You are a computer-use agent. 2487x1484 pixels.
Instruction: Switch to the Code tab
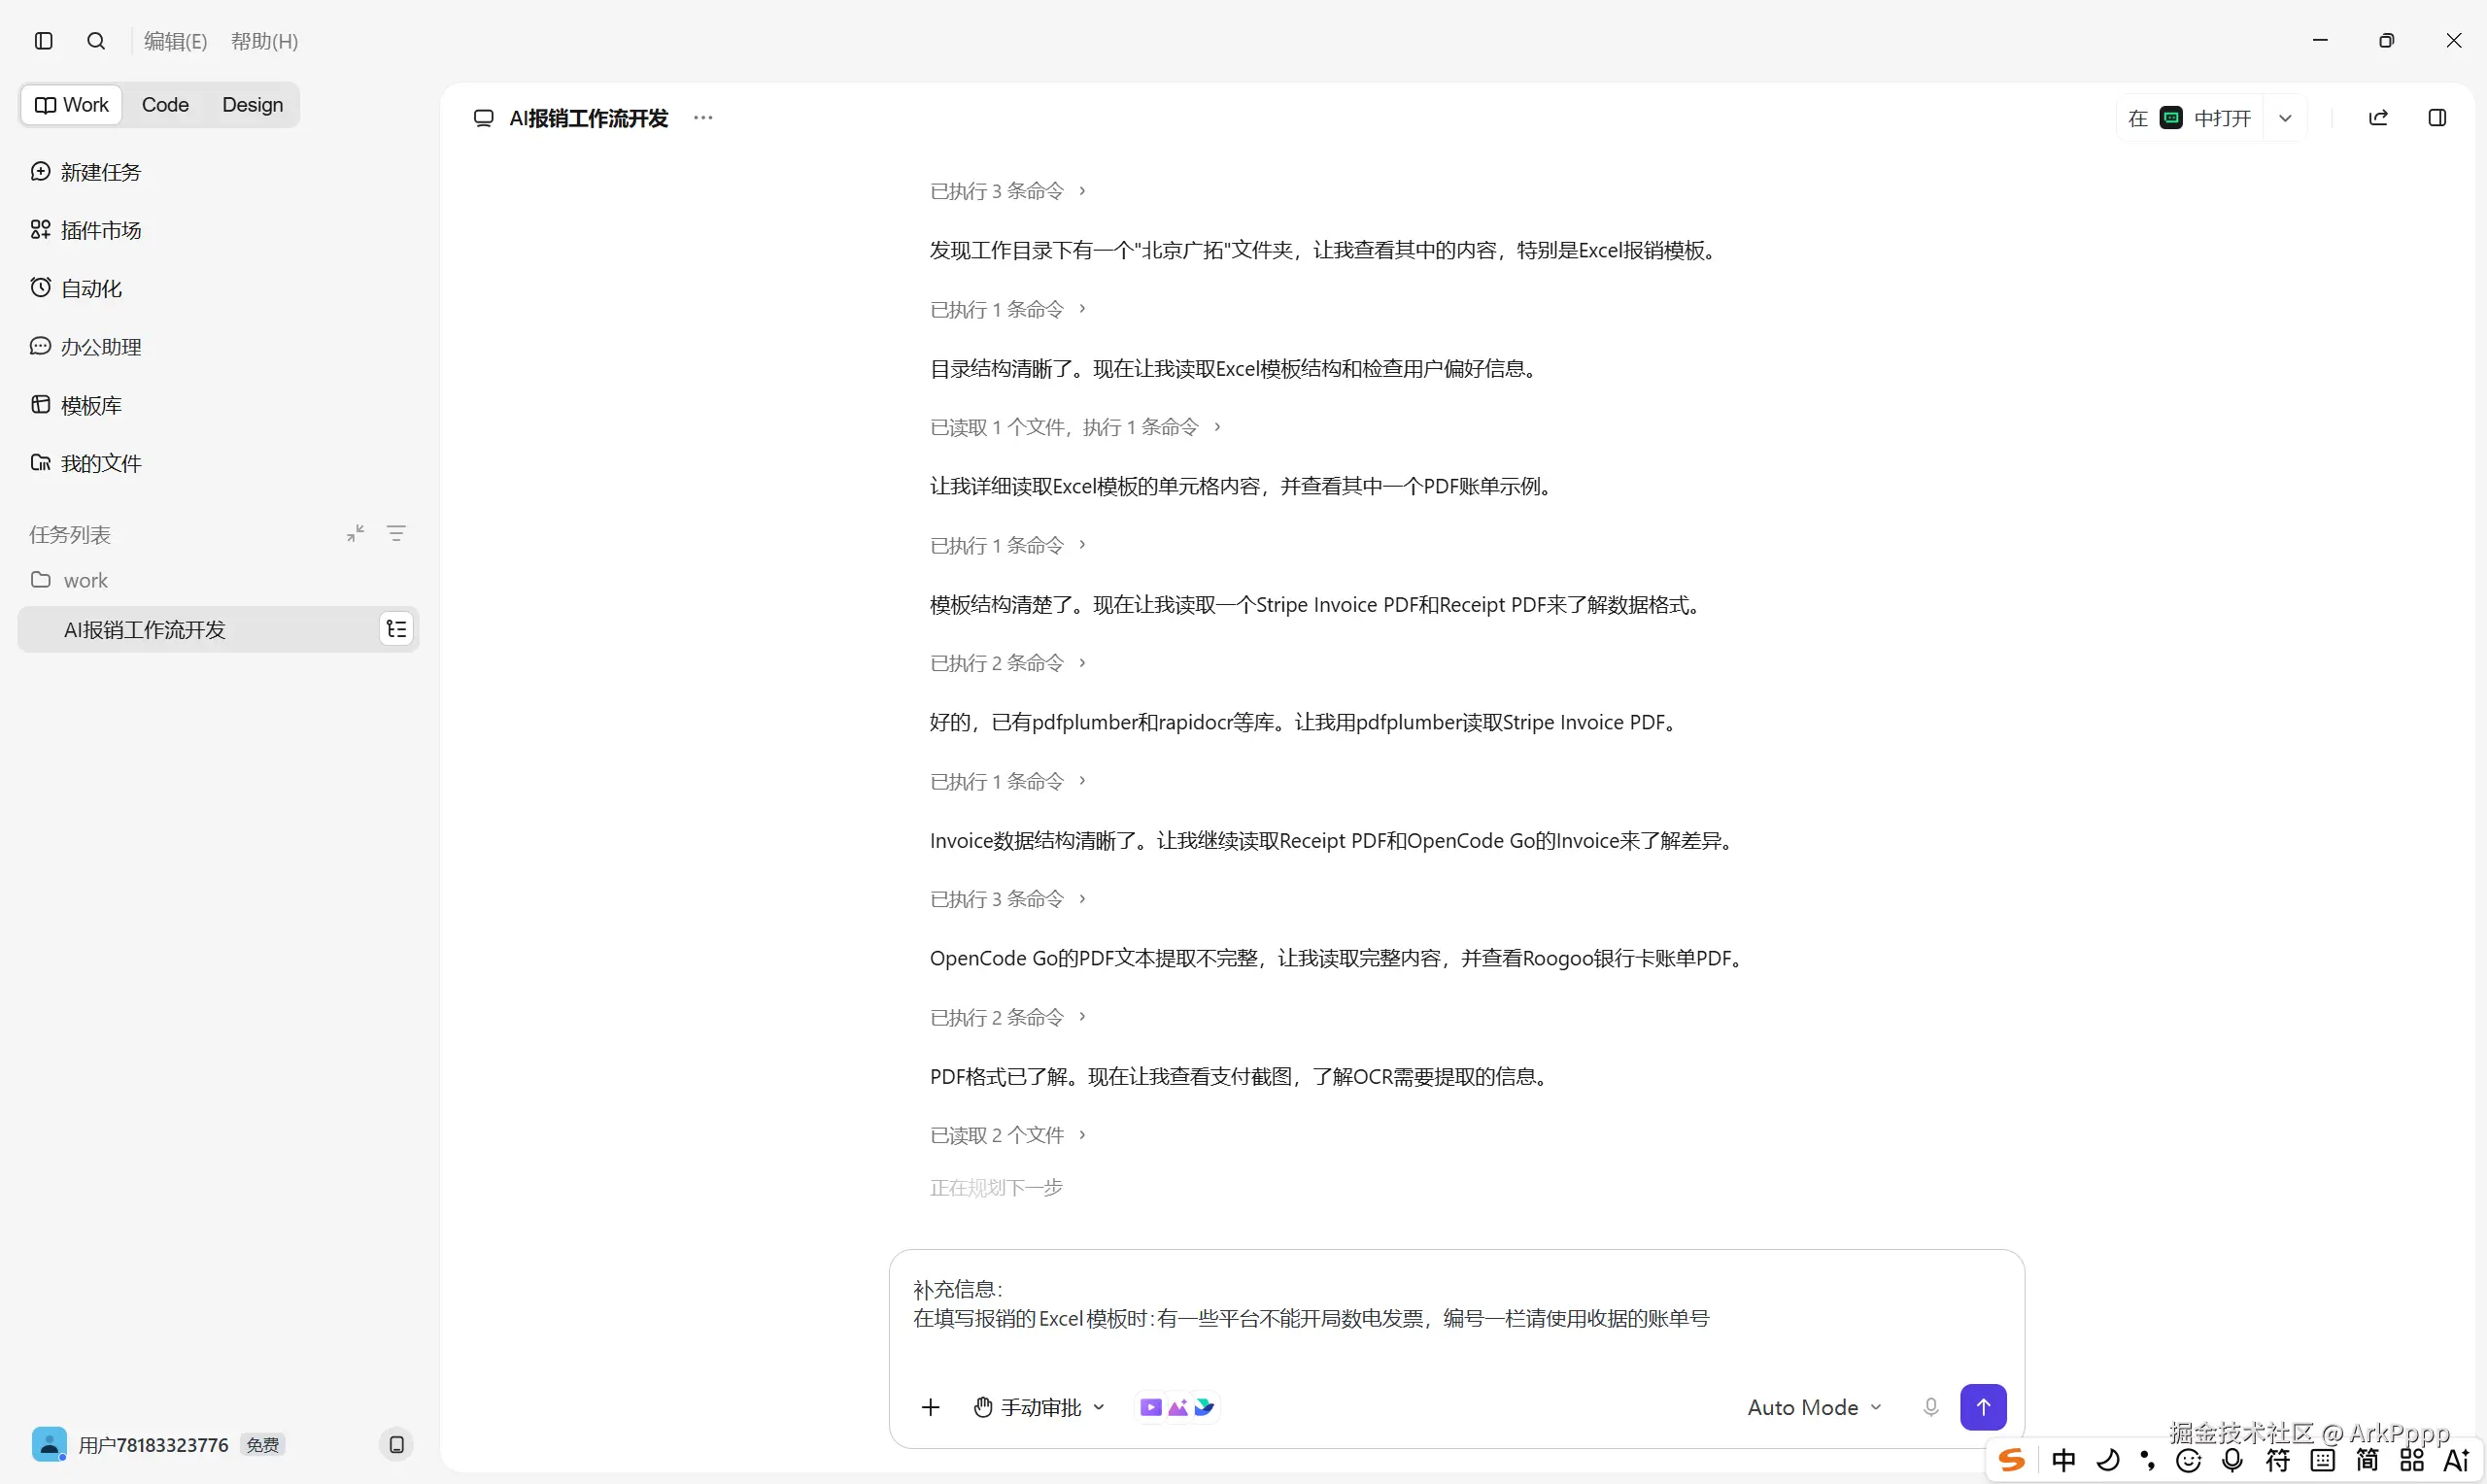(x=165, y=105)
